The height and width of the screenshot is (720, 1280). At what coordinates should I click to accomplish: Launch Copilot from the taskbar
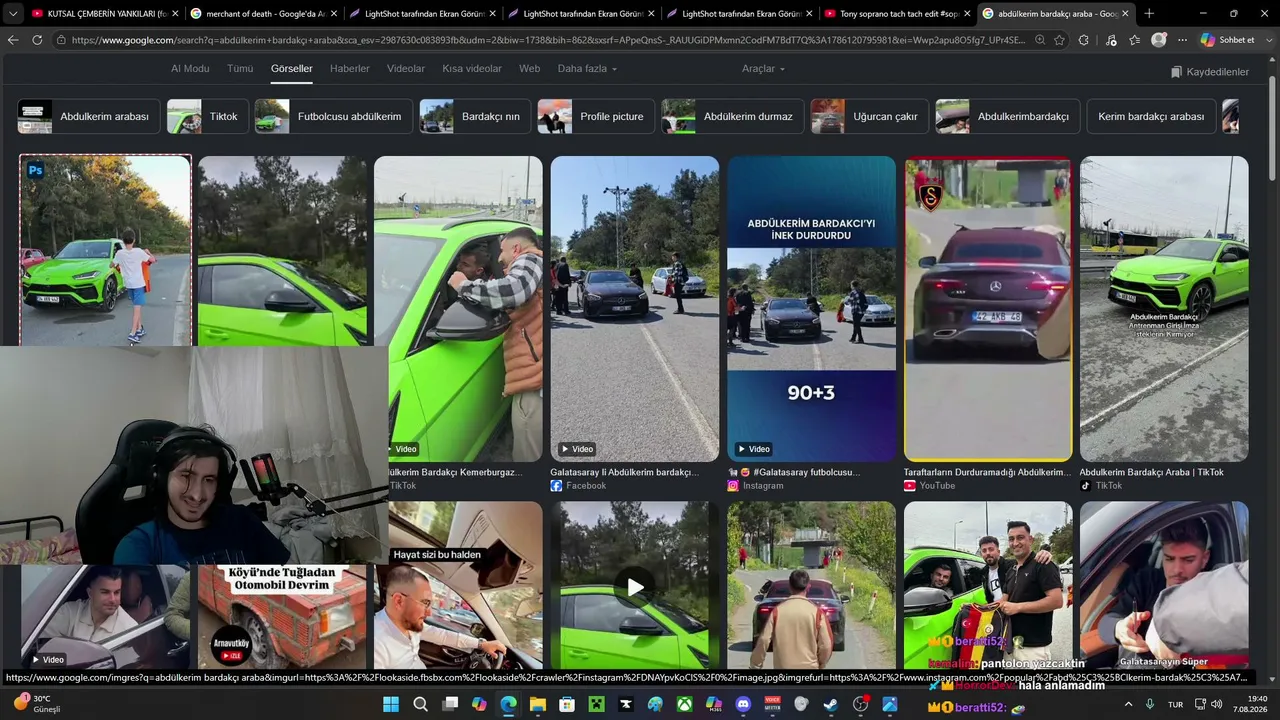click(479, 704)
